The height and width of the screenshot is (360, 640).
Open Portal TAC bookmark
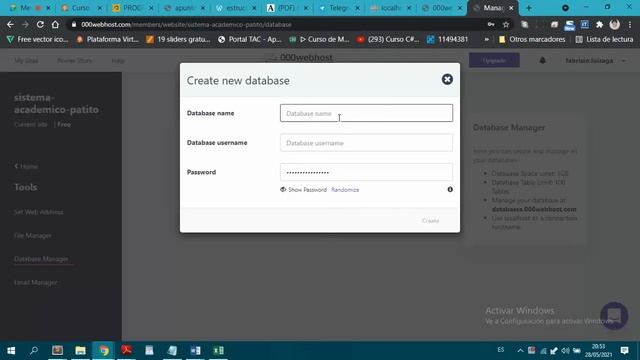[x=250, y=39]
